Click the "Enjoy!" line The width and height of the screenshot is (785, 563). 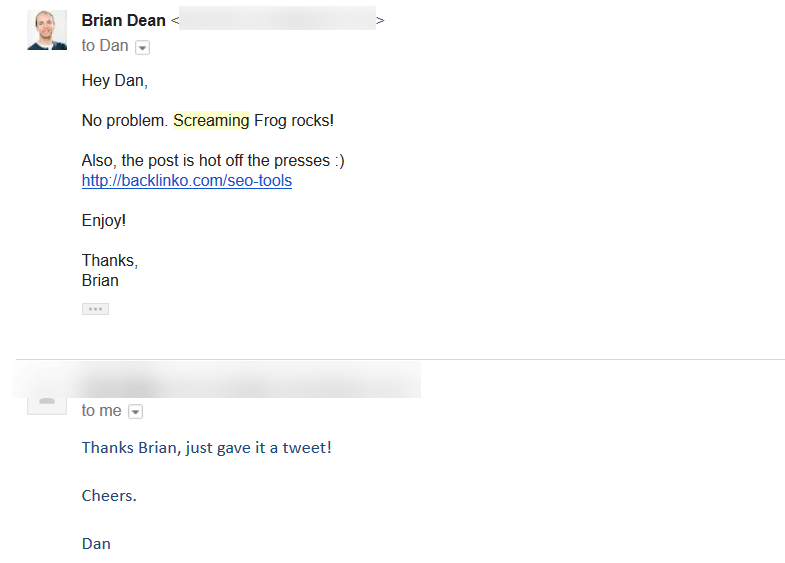pos(104,221)
